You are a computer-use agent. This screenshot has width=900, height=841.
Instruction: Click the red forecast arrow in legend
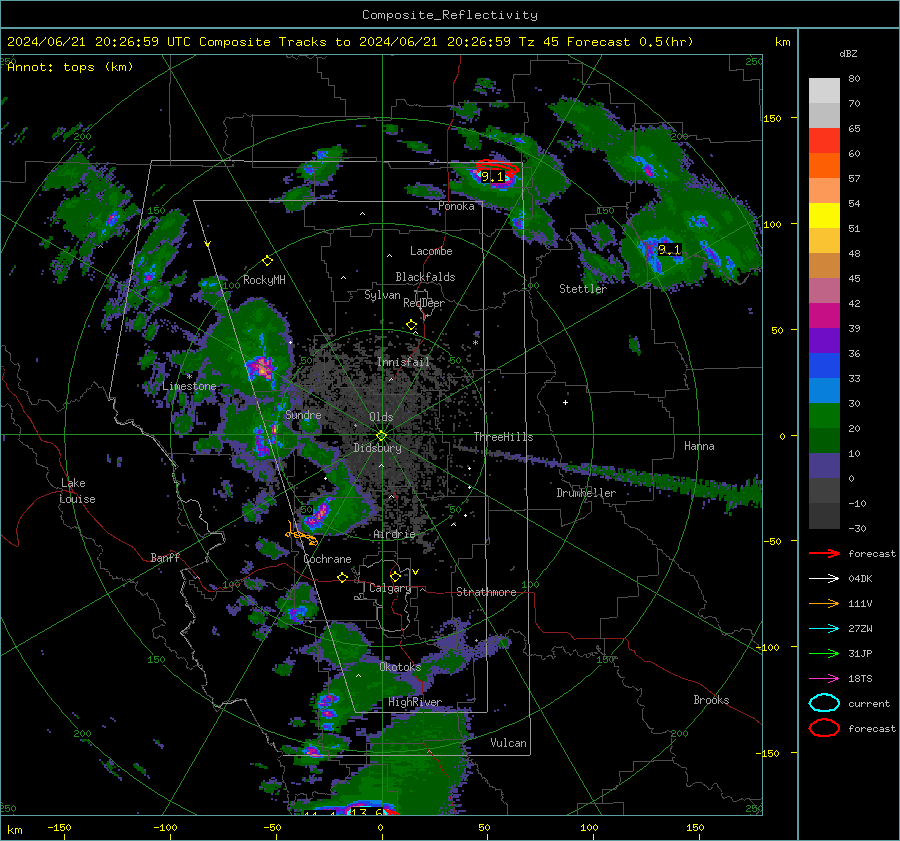click(824, 553)
